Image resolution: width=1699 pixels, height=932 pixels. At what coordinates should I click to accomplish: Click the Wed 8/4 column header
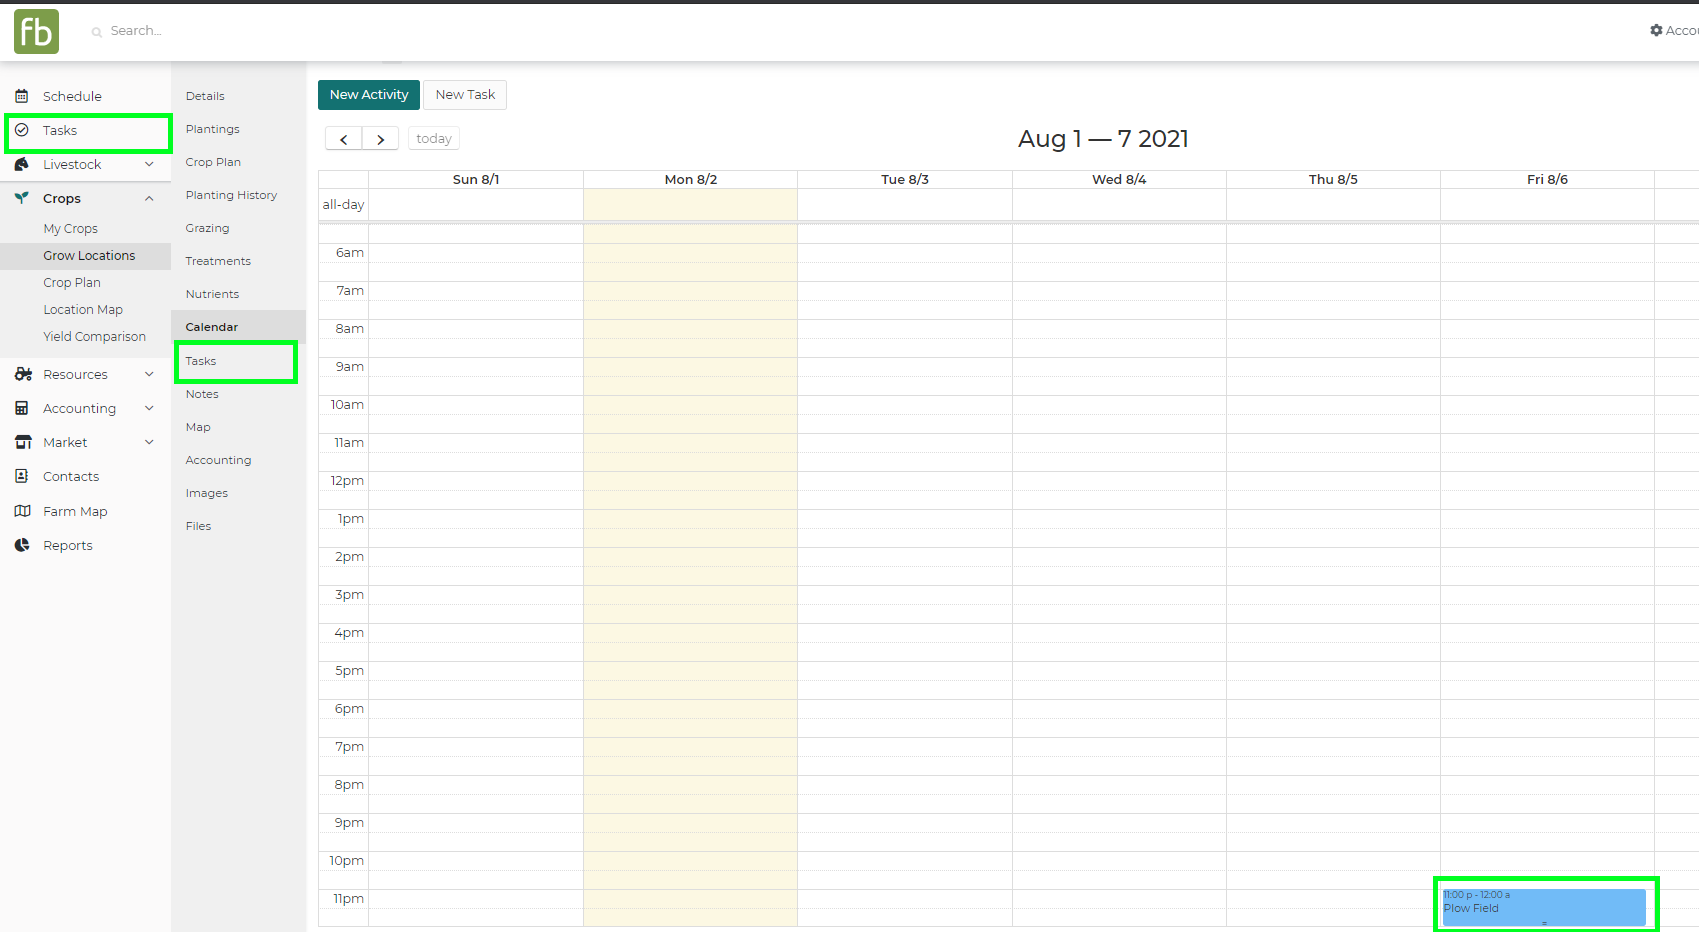1119,180
